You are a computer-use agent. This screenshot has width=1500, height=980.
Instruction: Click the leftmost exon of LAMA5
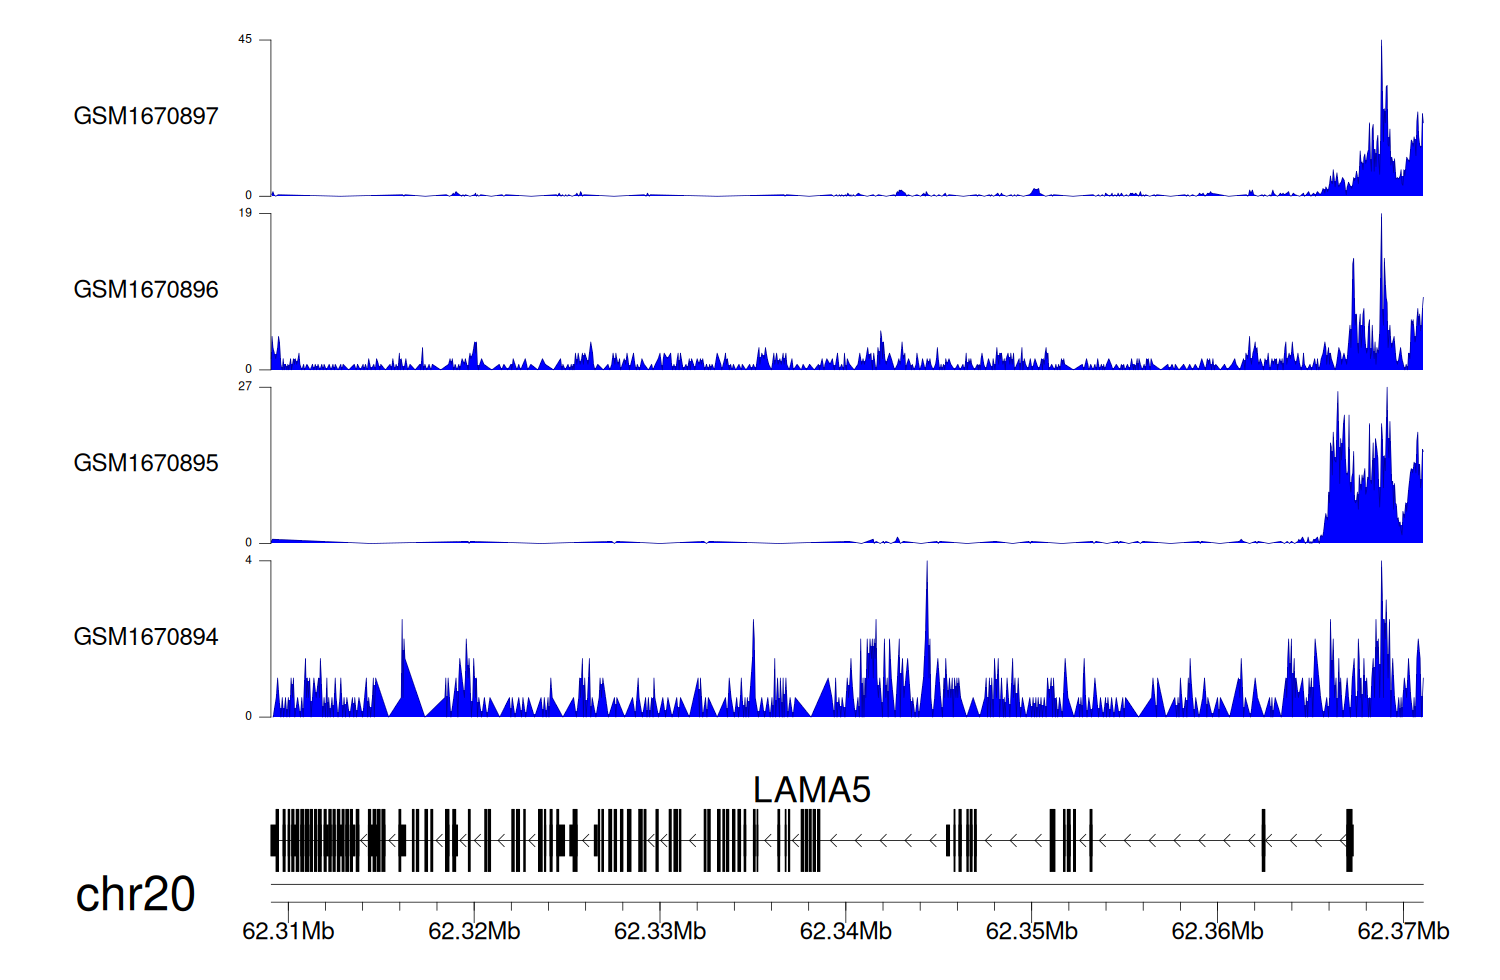274,840
